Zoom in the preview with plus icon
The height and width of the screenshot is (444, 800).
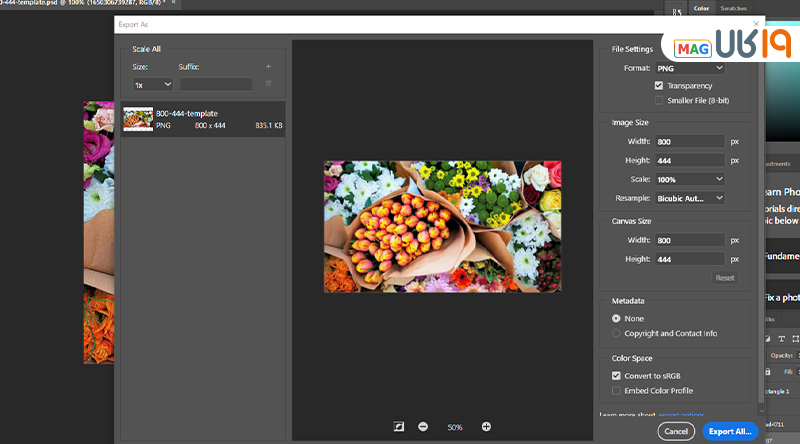click(x=486, y=427)
